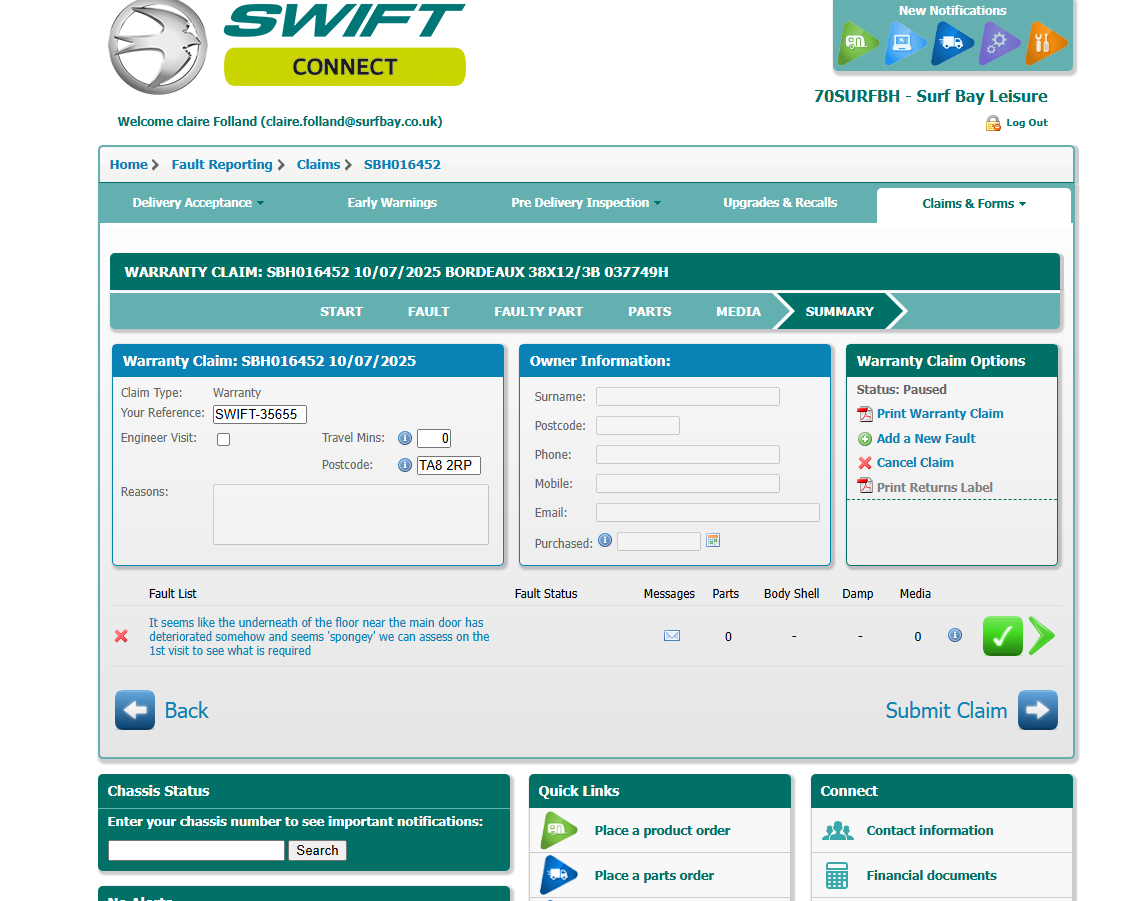The width and height of the screenshot is (1134, 901).
Task: Expand Delivery Acceptance dropdown menu
Action: tap(197, 203)
